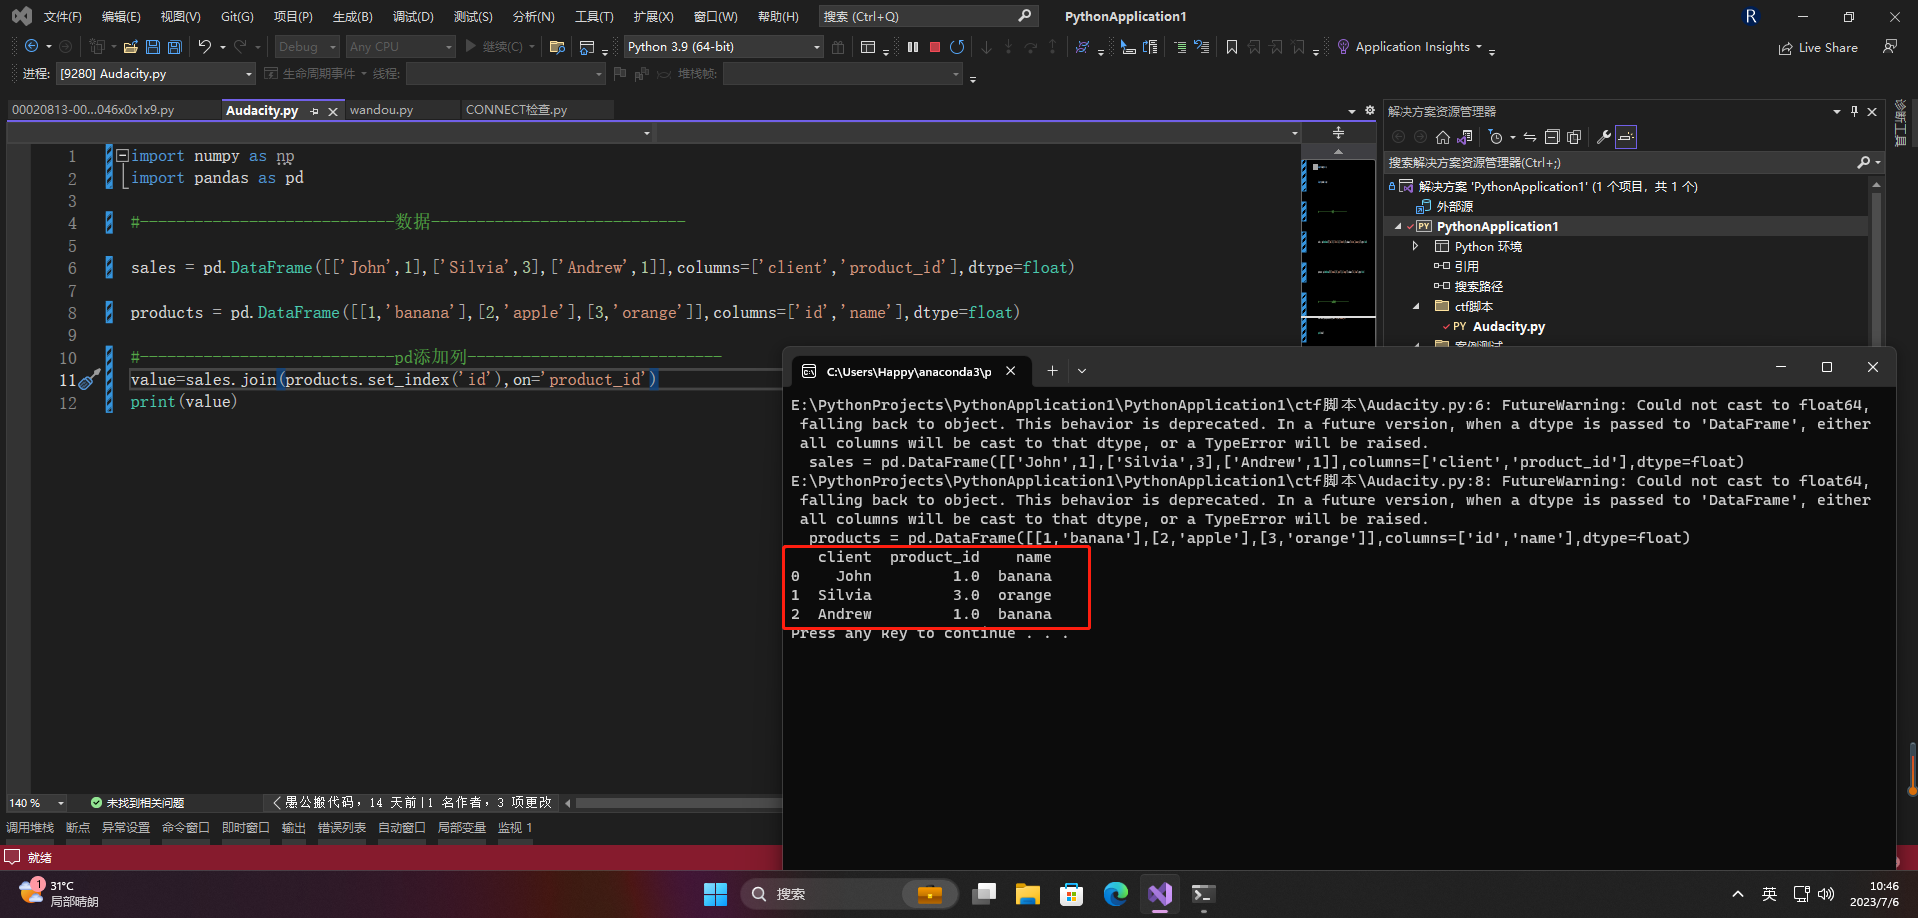The height and width of the screenshot is (918, 1918).
Task: Close the Audacity.py editor tab
Action: (333, 112)
